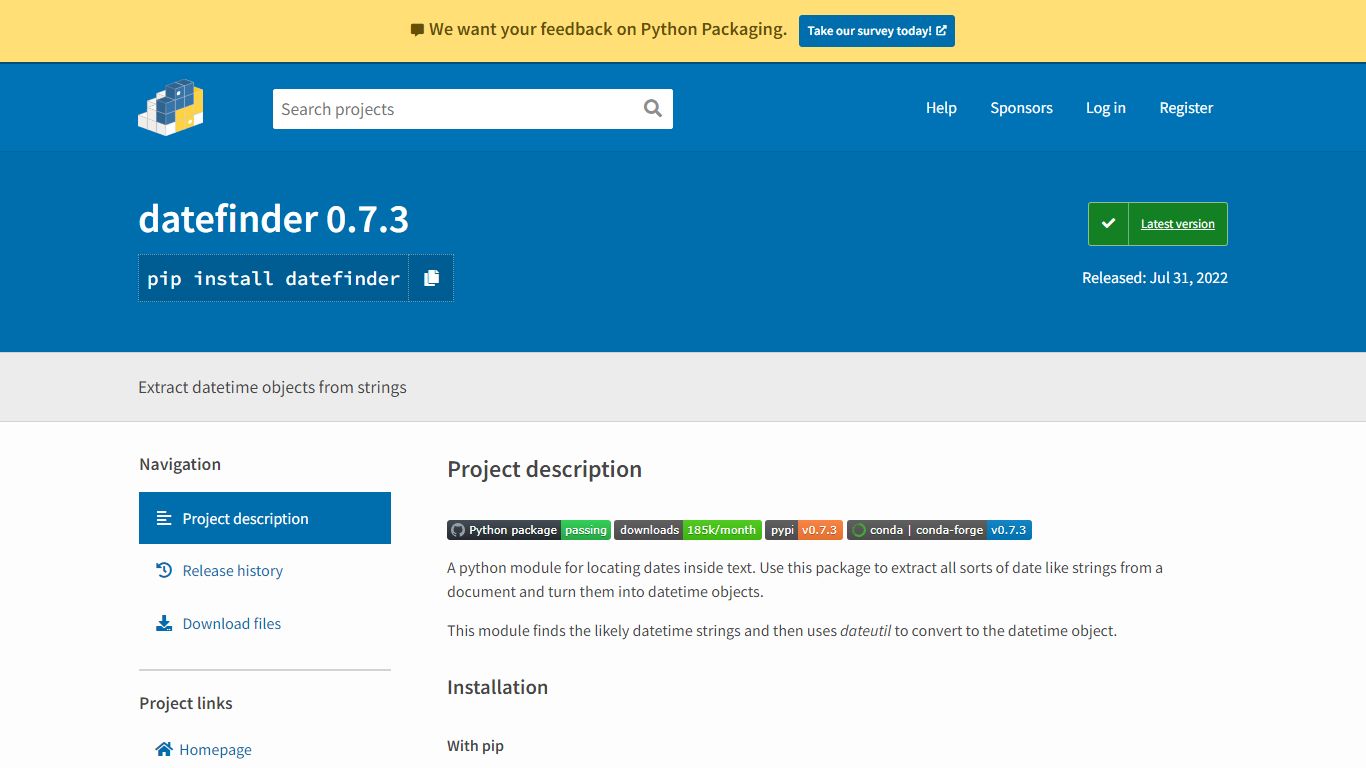Click the PyPI logo
The image size is (1366, 768).
click(171, 107)
